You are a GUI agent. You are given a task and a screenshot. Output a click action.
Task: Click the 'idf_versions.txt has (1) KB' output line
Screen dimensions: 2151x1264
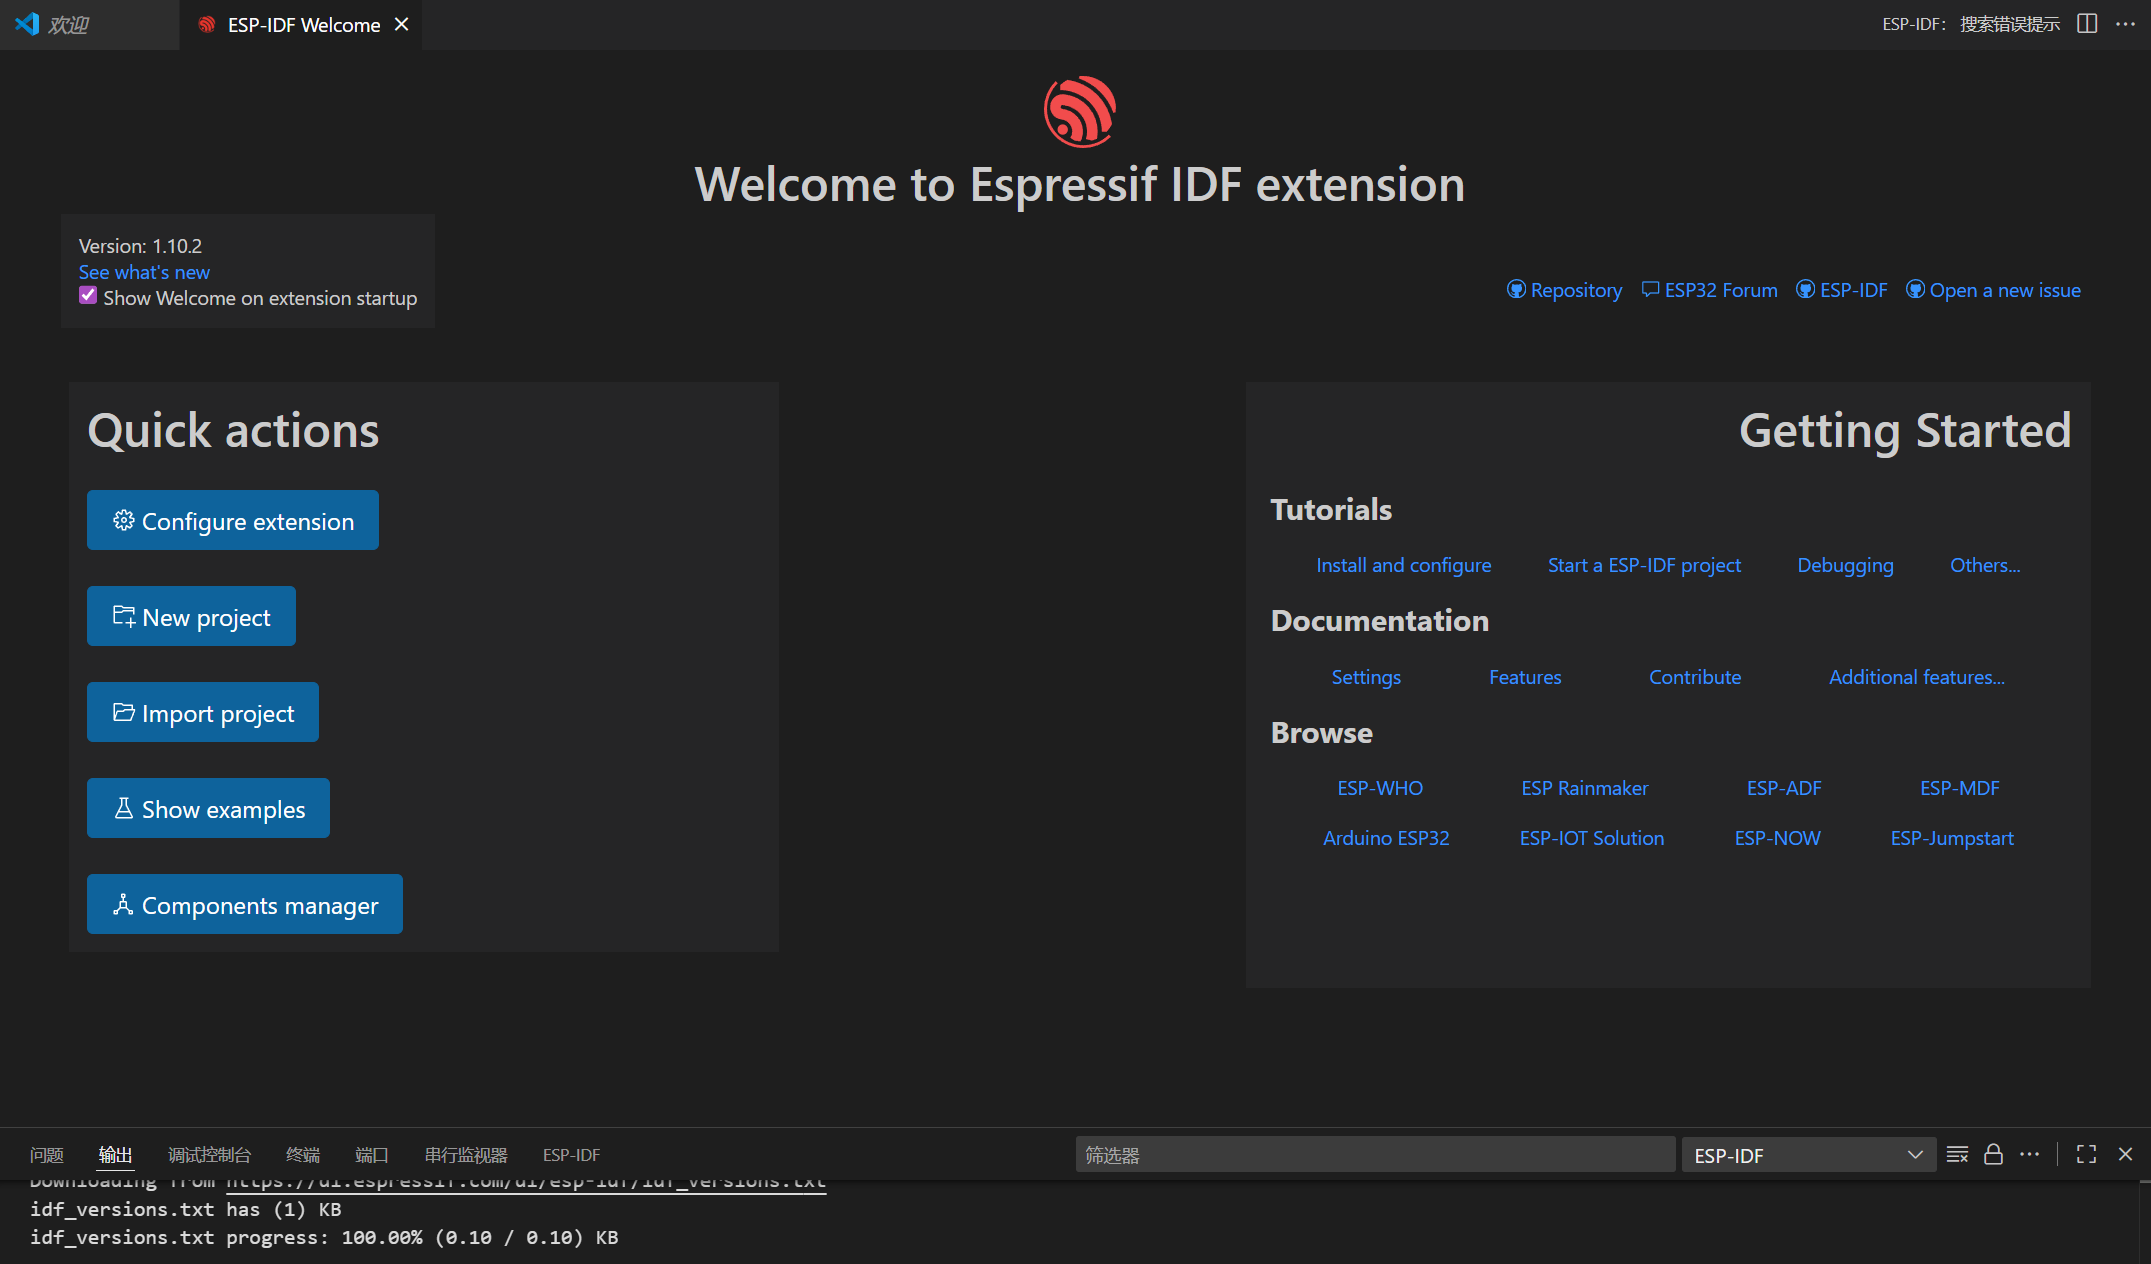click(x=186, y=1209)
